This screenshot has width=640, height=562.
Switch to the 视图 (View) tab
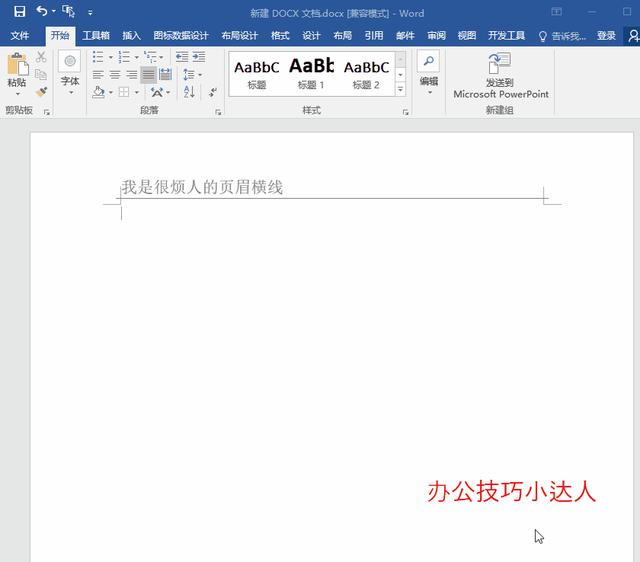[467, 36]
